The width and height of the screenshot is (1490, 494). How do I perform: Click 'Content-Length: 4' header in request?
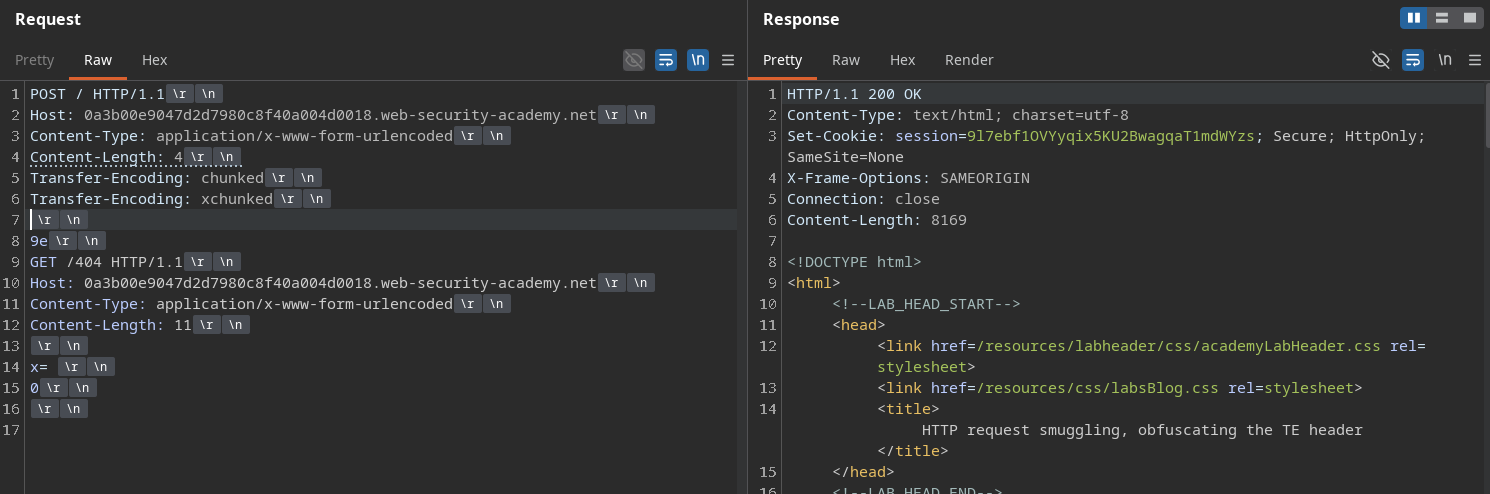pos(106,157)
